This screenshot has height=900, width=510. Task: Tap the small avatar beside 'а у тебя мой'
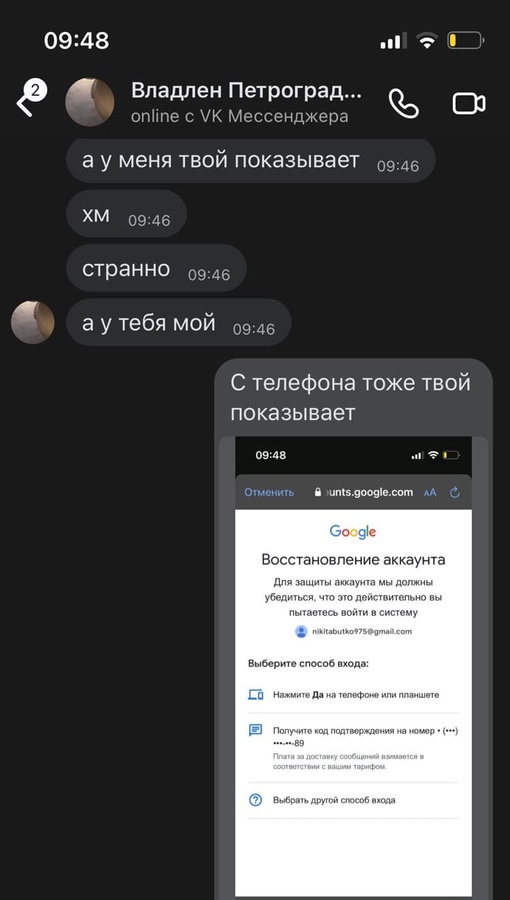pyautogui.click(x=33, y=323)
